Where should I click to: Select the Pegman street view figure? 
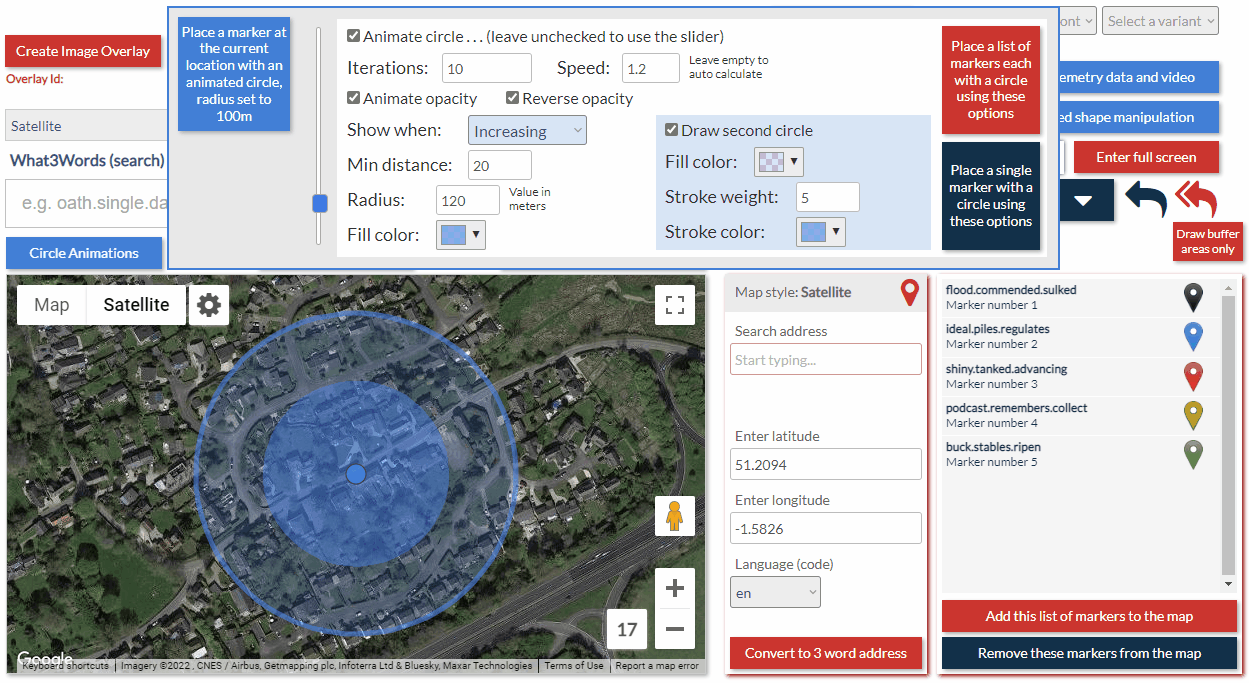click(x=675, y=516)
